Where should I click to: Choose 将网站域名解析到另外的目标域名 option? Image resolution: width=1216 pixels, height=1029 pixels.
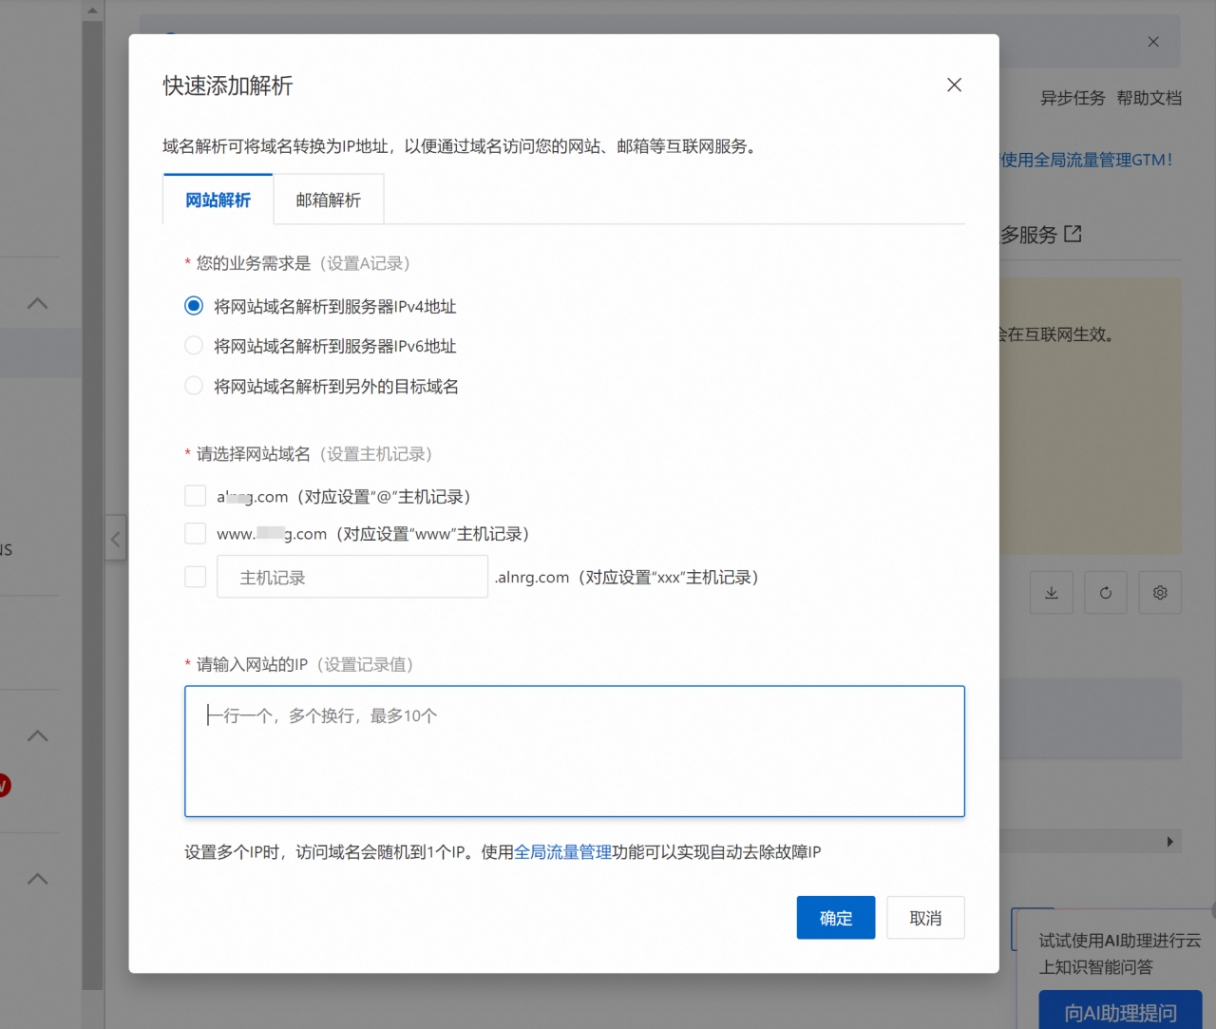click(x=194, y=386)
